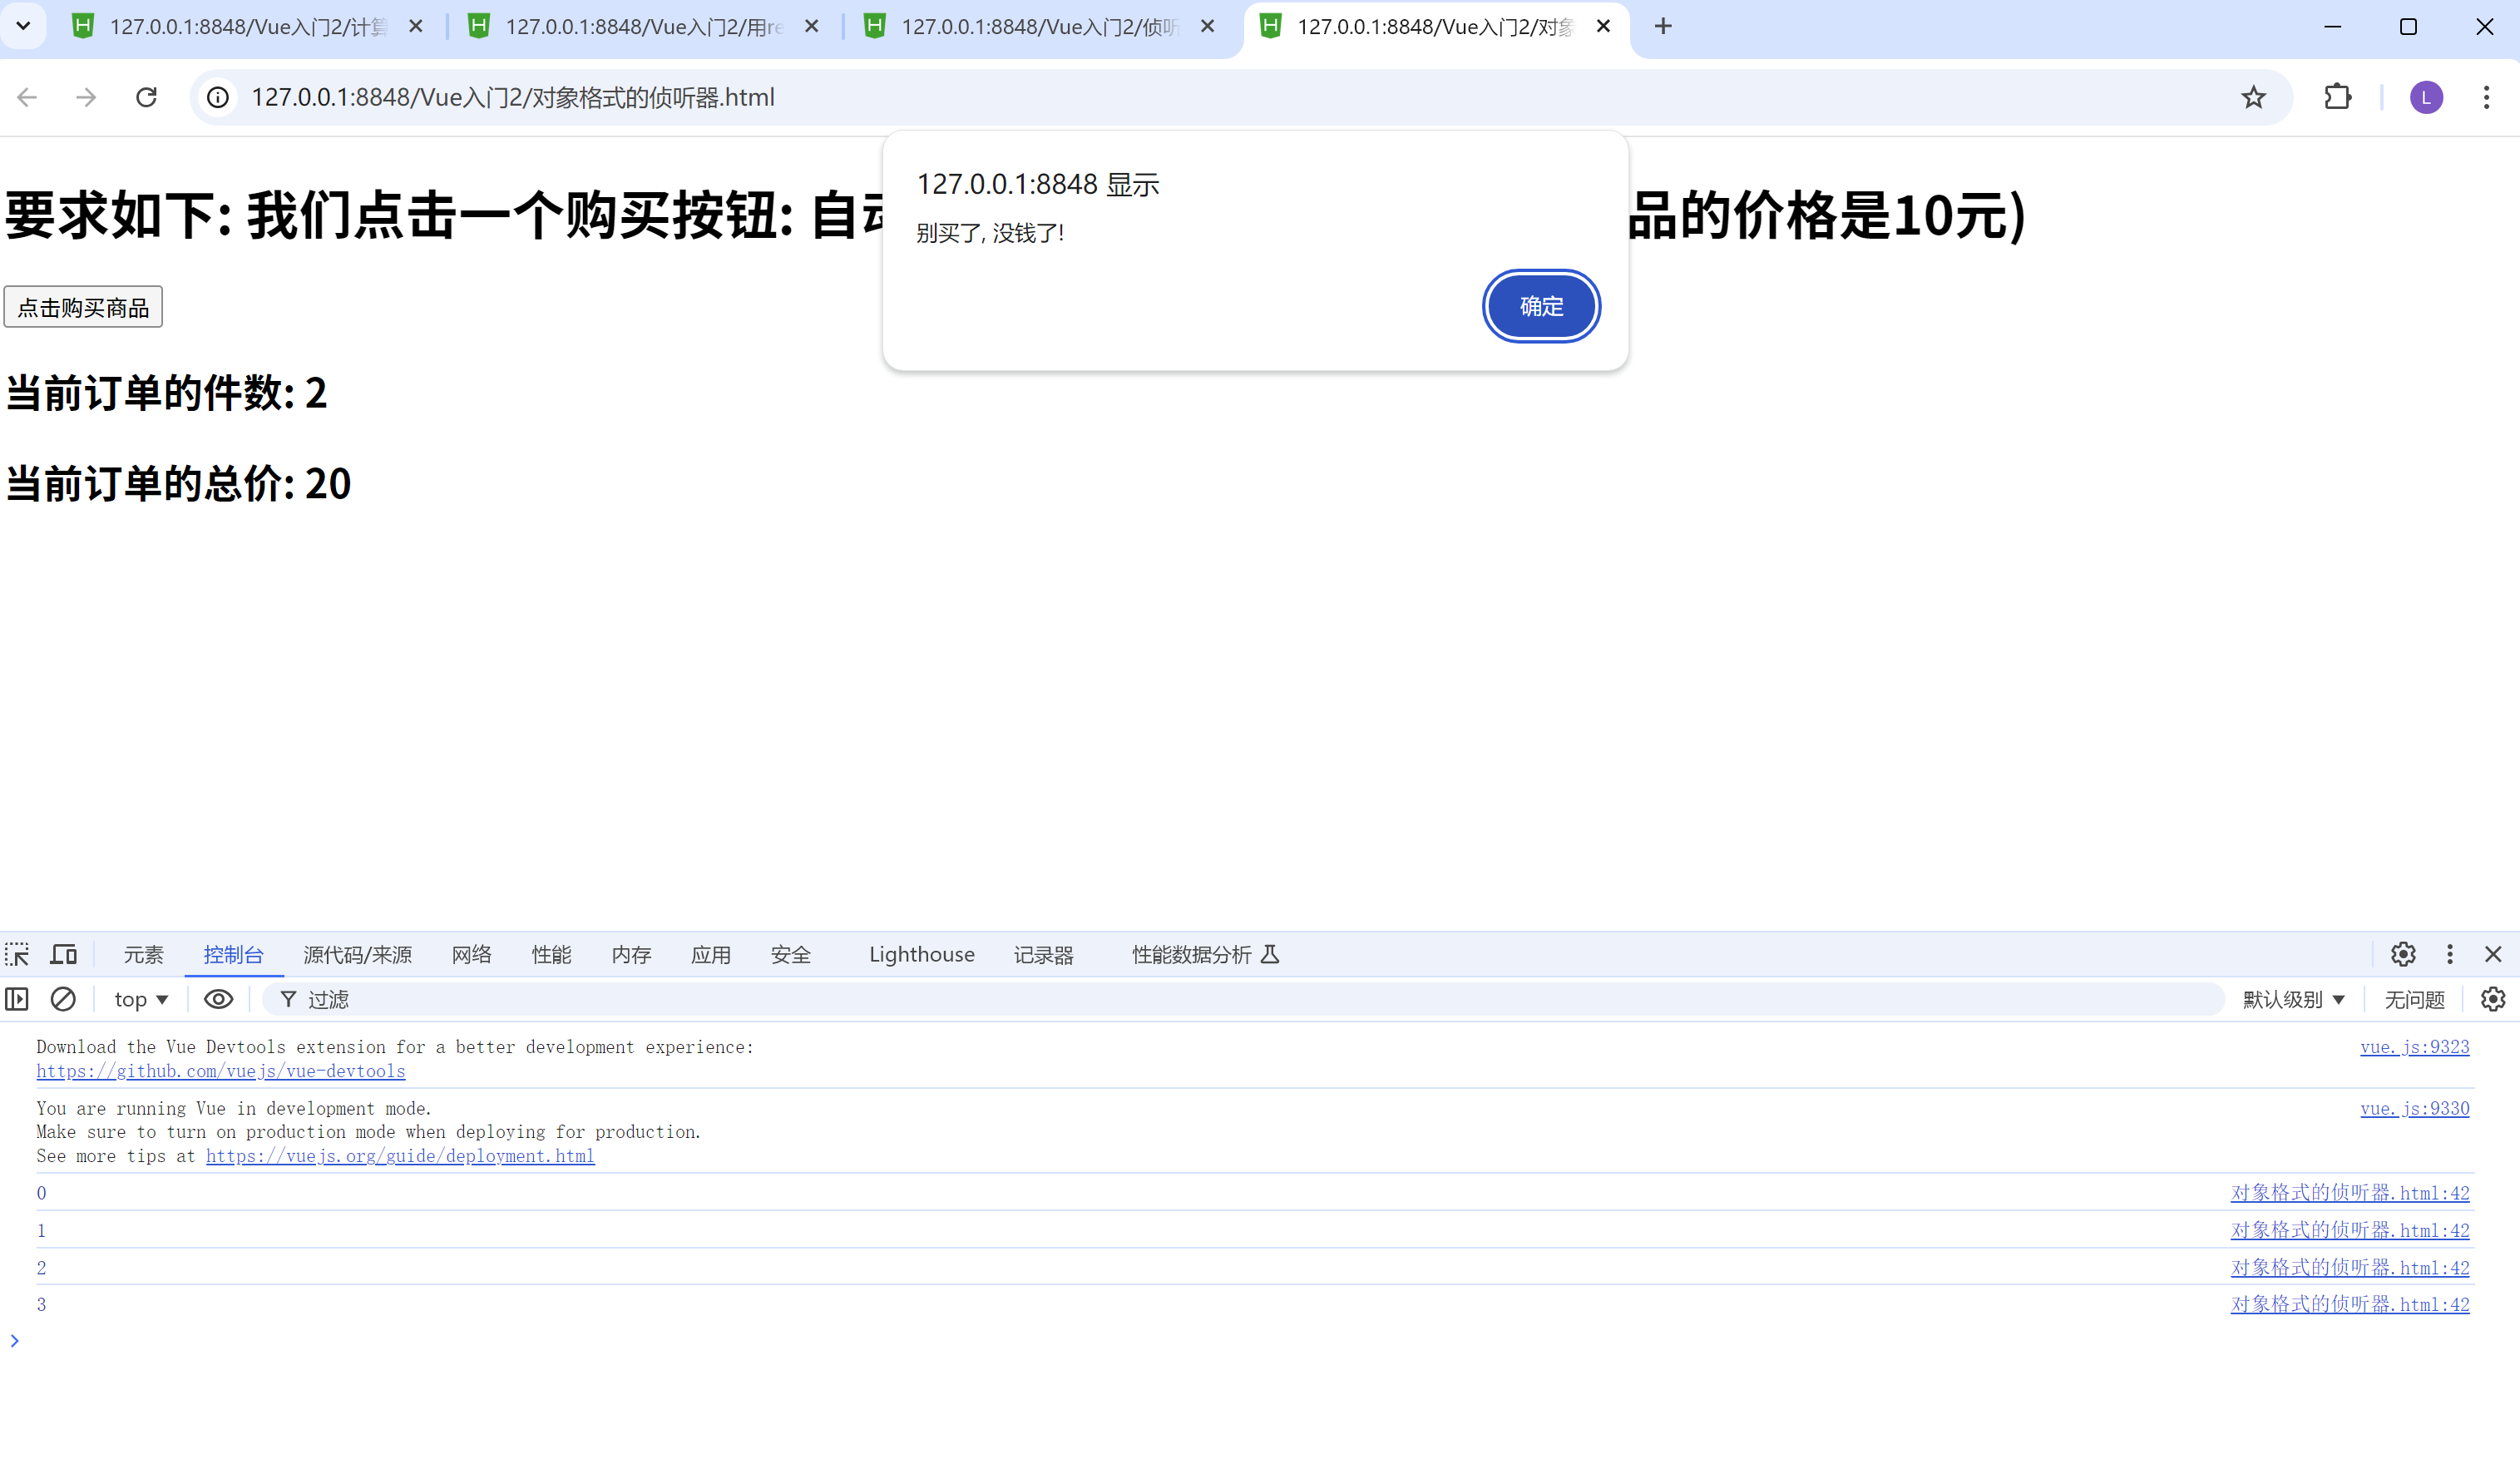Open the tab search dropdown arrow
Screen dimensions: 2520x1474
point(23,26)
